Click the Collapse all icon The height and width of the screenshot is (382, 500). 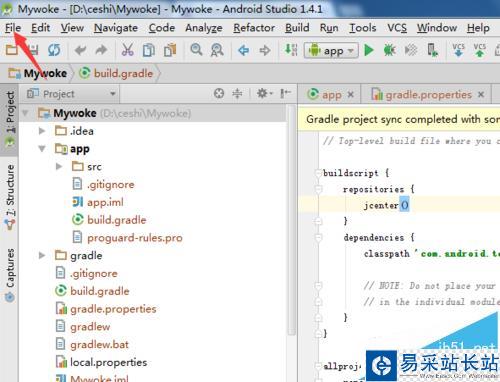pos(237,94)
